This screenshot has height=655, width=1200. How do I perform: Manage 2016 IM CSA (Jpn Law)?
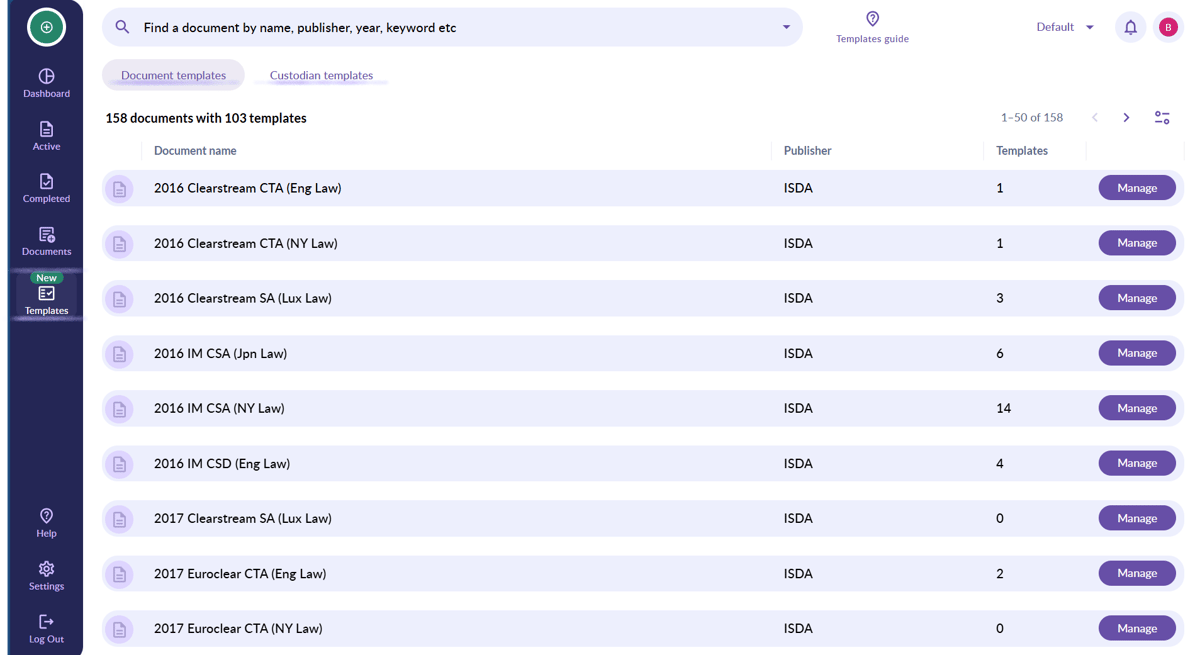pyautogui.click(x=1137, y=353)
